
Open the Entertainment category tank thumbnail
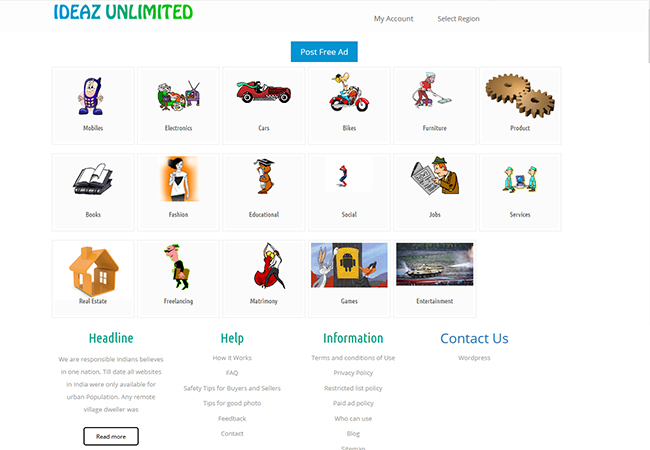(434, 264)
